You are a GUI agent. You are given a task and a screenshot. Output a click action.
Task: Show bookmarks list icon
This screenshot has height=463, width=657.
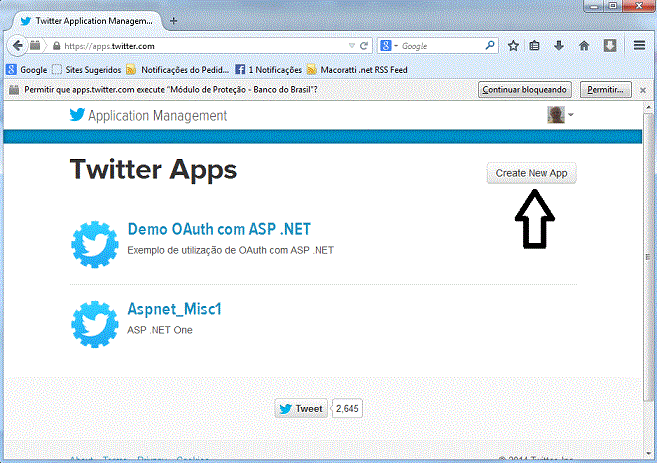[x=534, y=46]
